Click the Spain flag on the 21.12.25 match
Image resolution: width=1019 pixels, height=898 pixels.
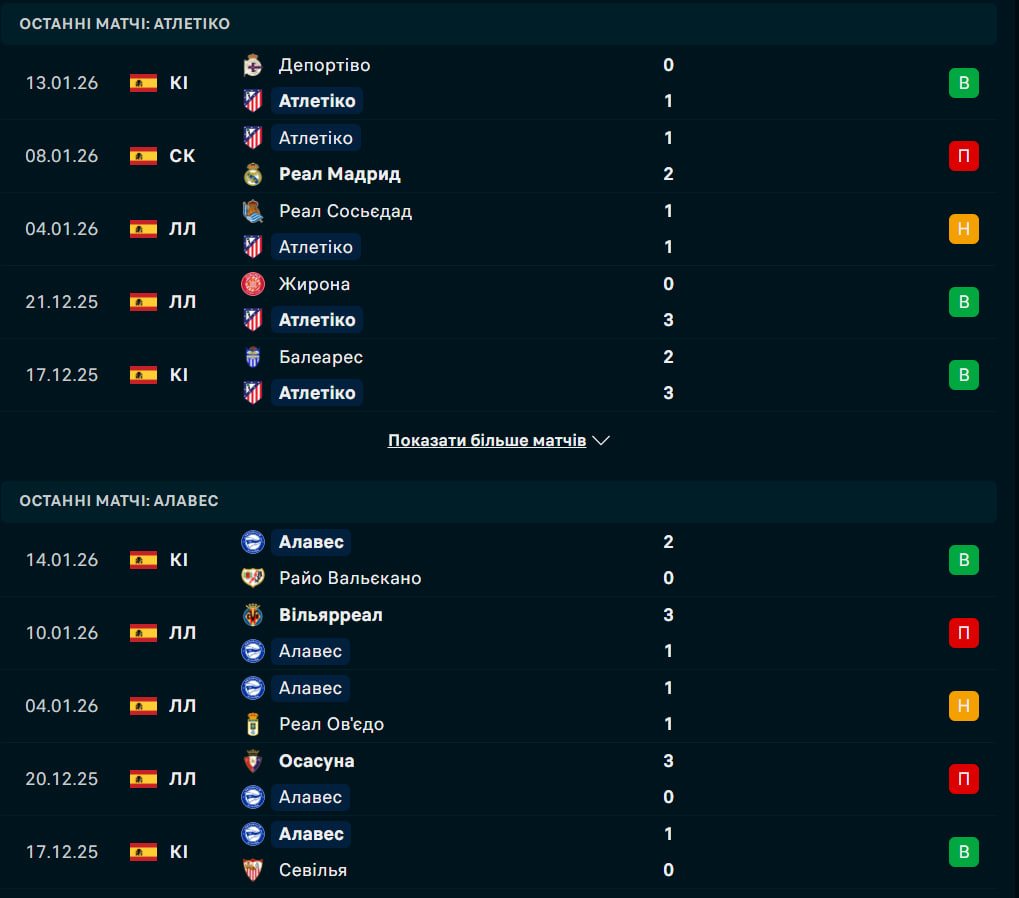(143, 302)
